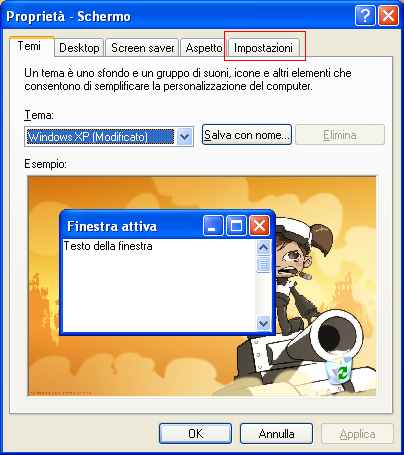
Task: Open the Desktop tab
Action: [79, 48]
